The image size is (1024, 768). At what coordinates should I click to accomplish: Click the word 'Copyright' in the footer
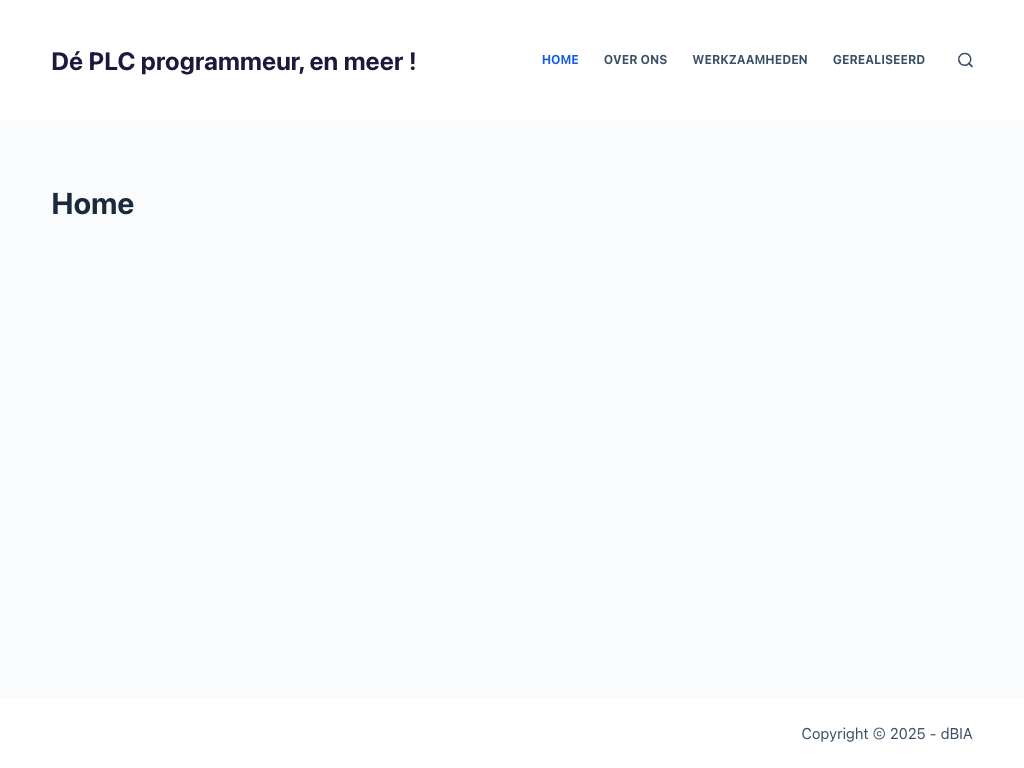pos(835,734)
